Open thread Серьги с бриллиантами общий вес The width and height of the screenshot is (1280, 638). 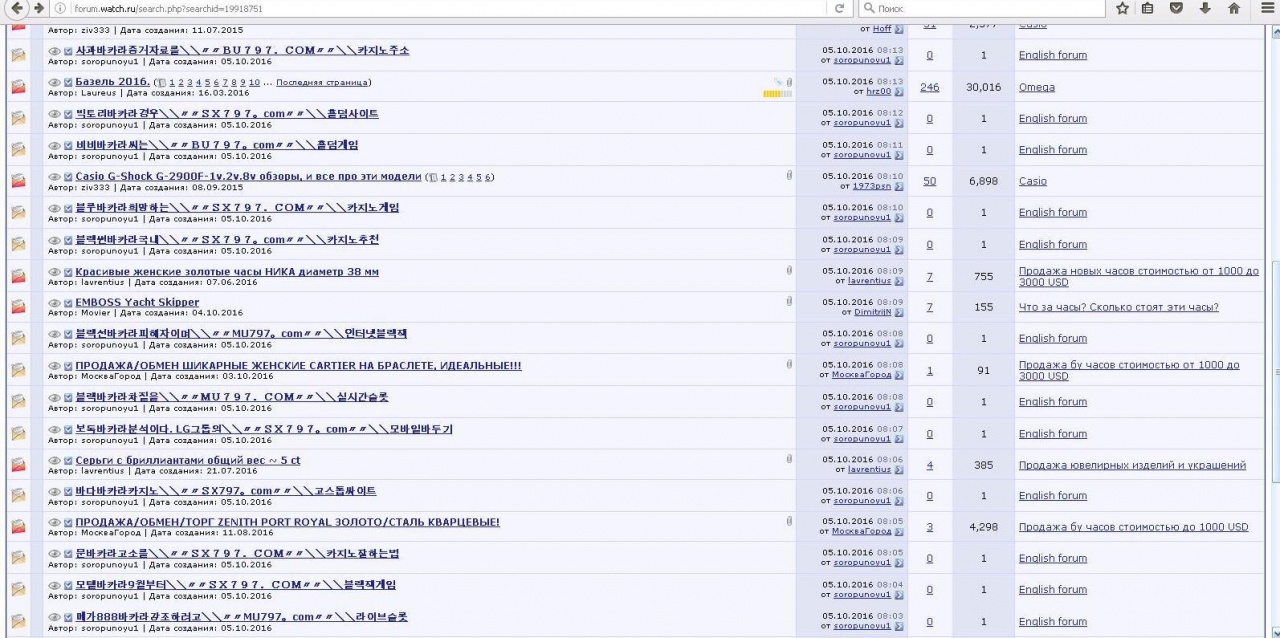pos(188,460)
